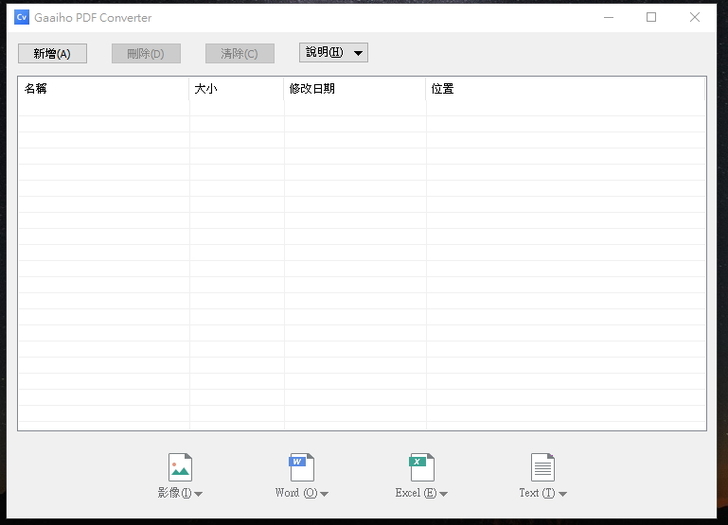Viewport: 728px width, 525px height.
Task: Open the 說明(H) help dropdown
Action: (x=333, y=52)
